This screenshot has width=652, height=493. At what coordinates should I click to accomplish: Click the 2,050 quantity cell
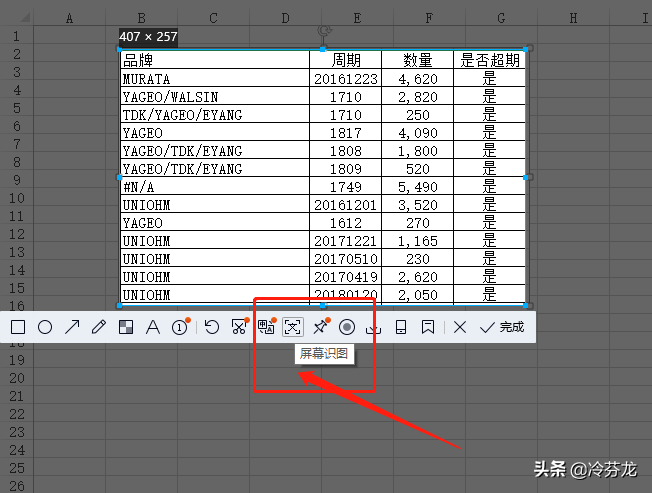tap(417, 295)
